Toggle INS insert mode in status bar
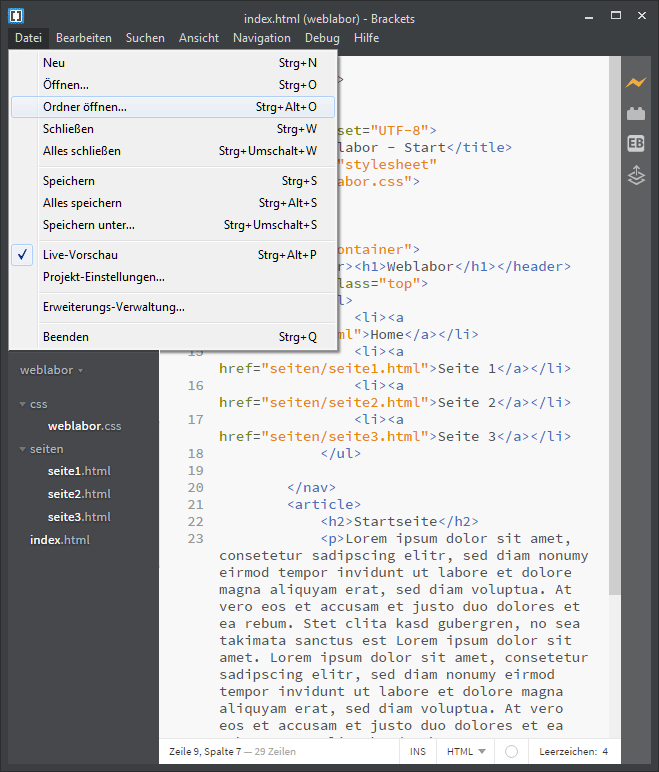 [417, 751]
